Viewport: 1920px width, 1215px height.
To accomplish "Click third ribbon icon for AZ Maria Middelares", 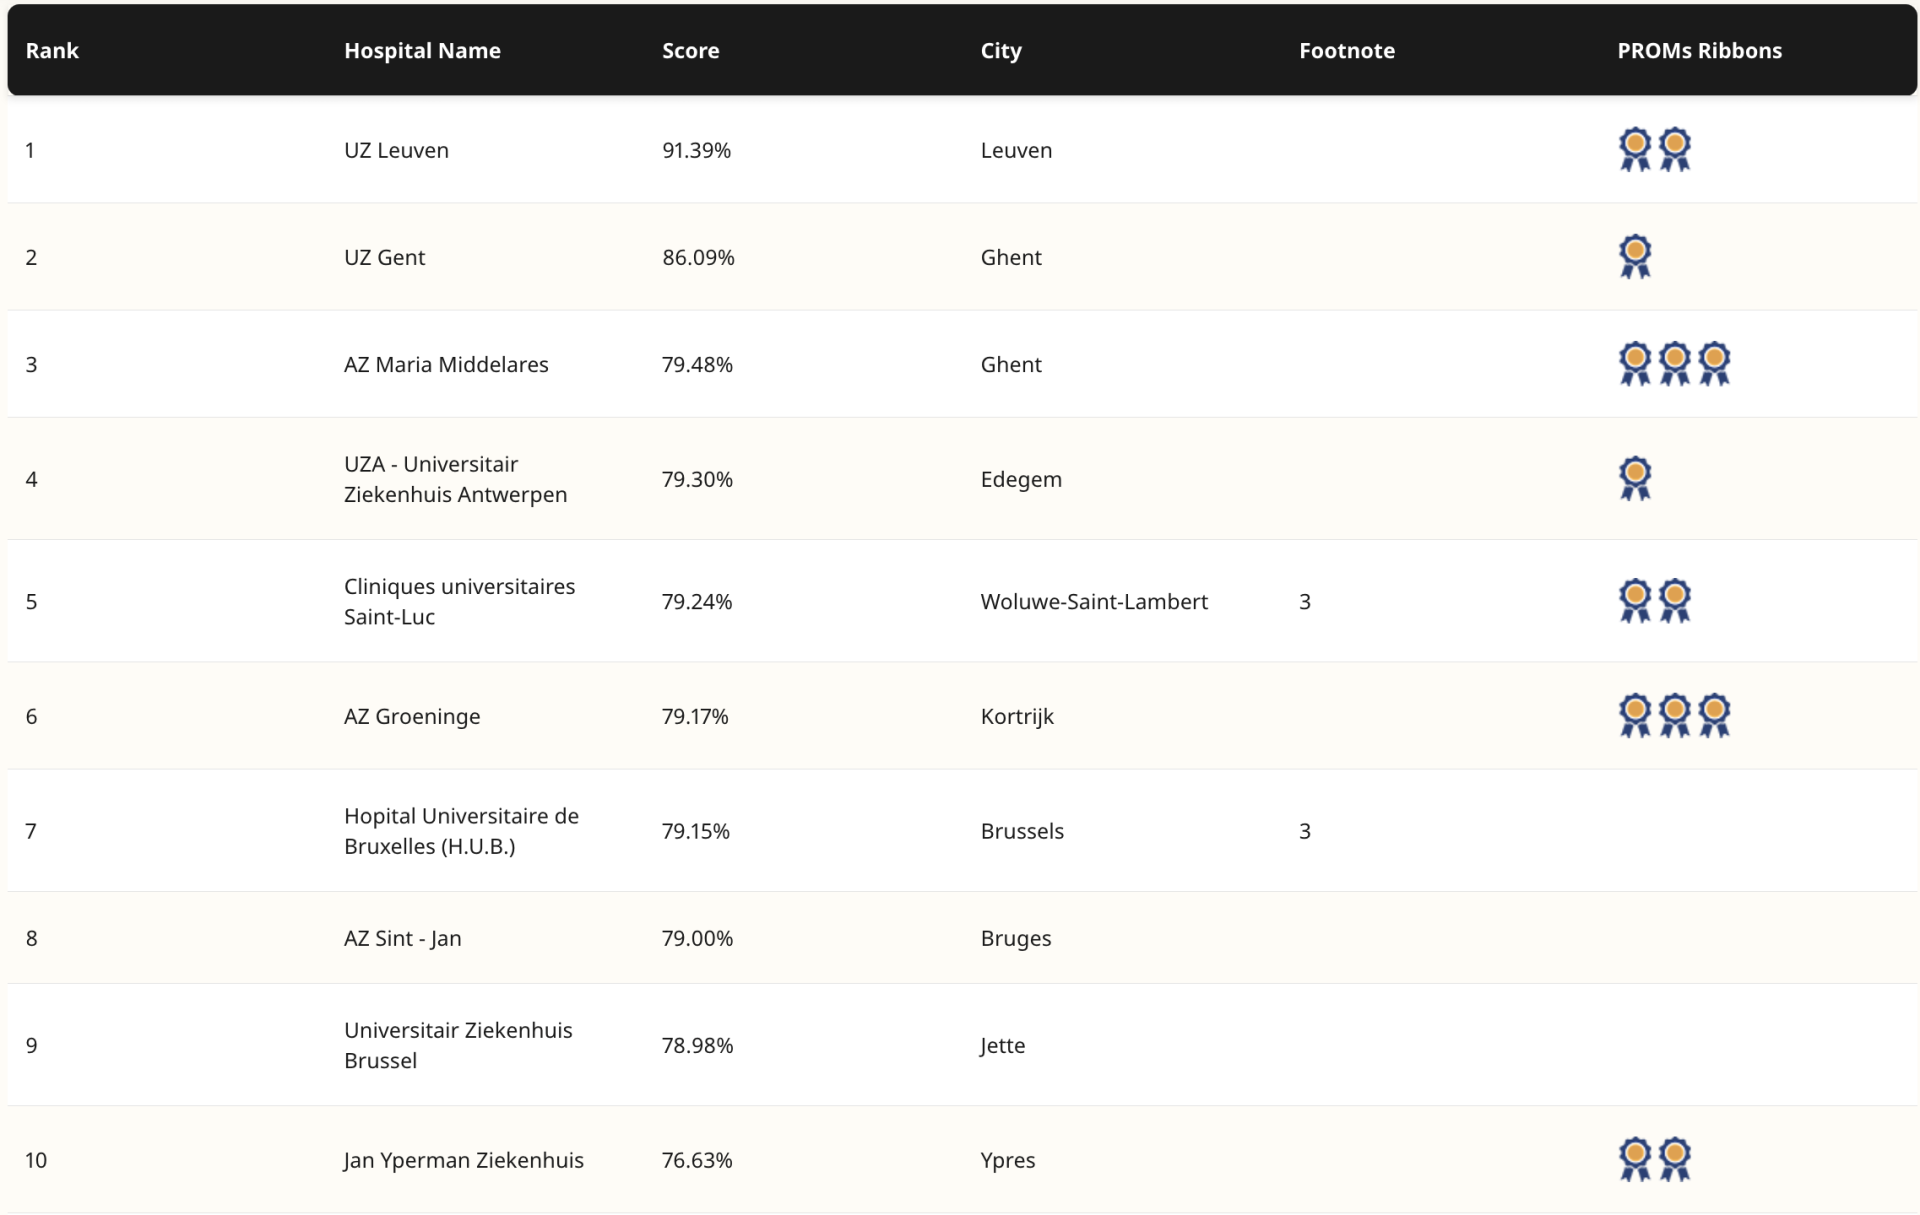I will [1714, 363].
